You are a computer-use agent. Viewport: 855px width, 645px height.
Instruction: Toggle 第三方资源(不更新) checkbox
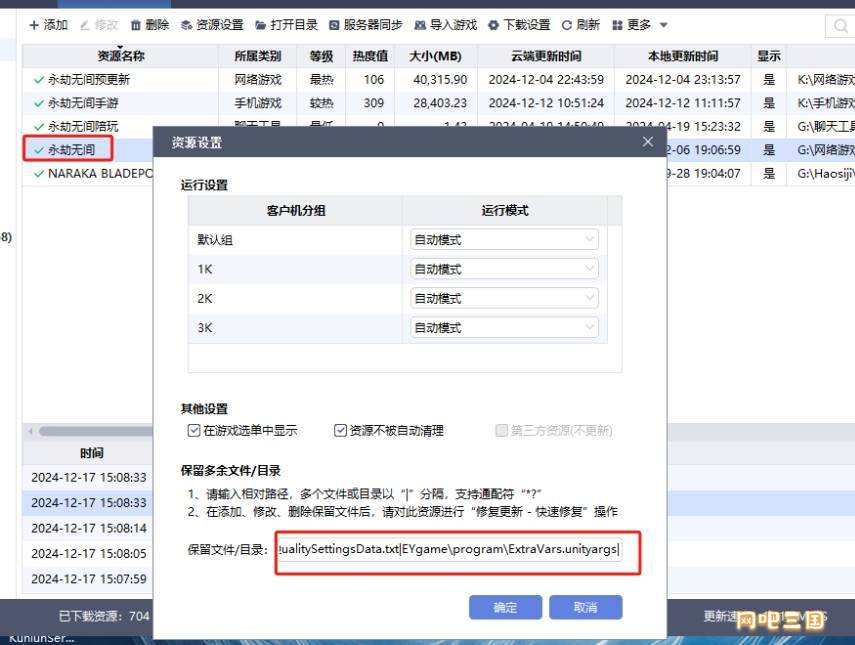click(501, 431)
